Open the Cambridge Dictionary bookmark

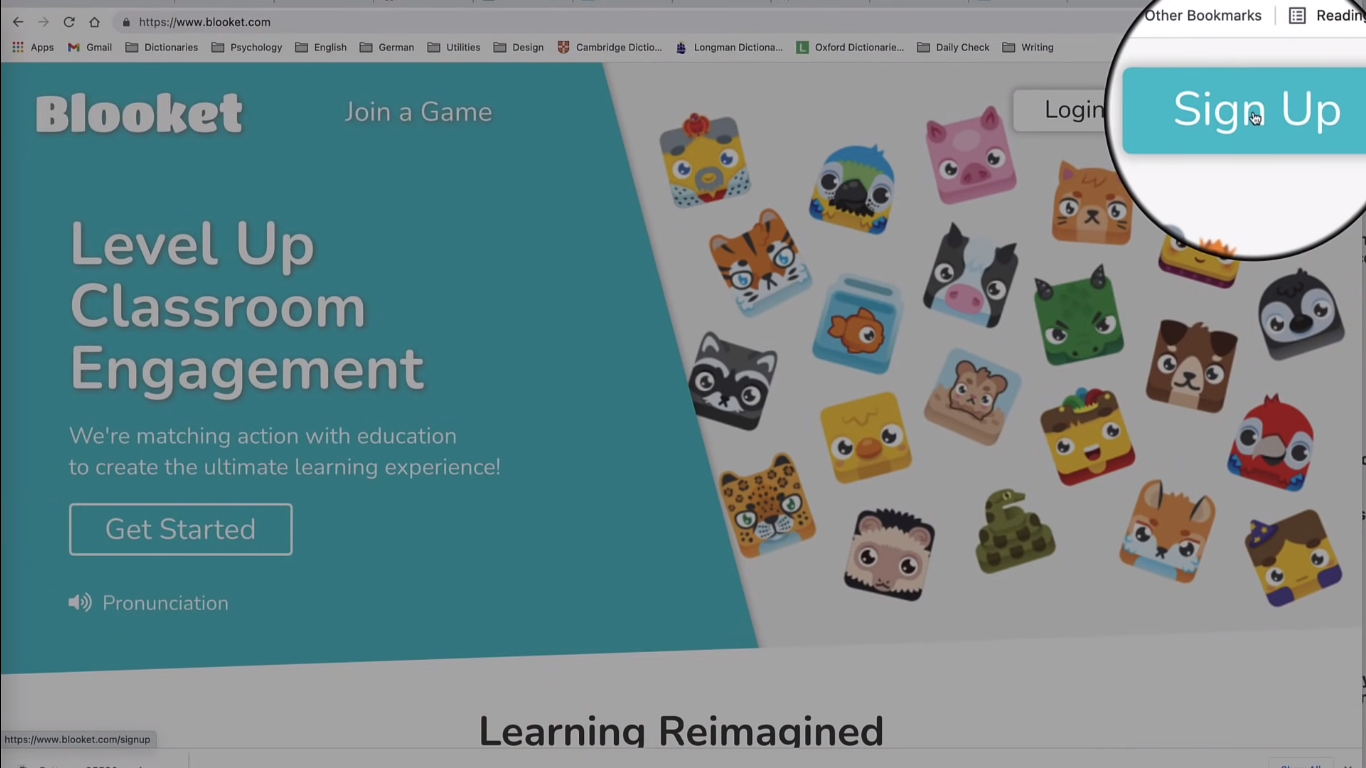(x=610, y=47)
